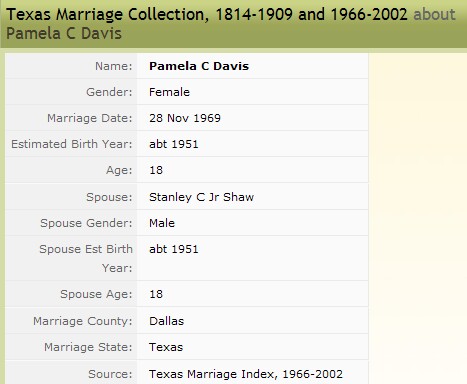Click the Marriage County value Dallas
The image size is (467, 384).
(166, 321)
